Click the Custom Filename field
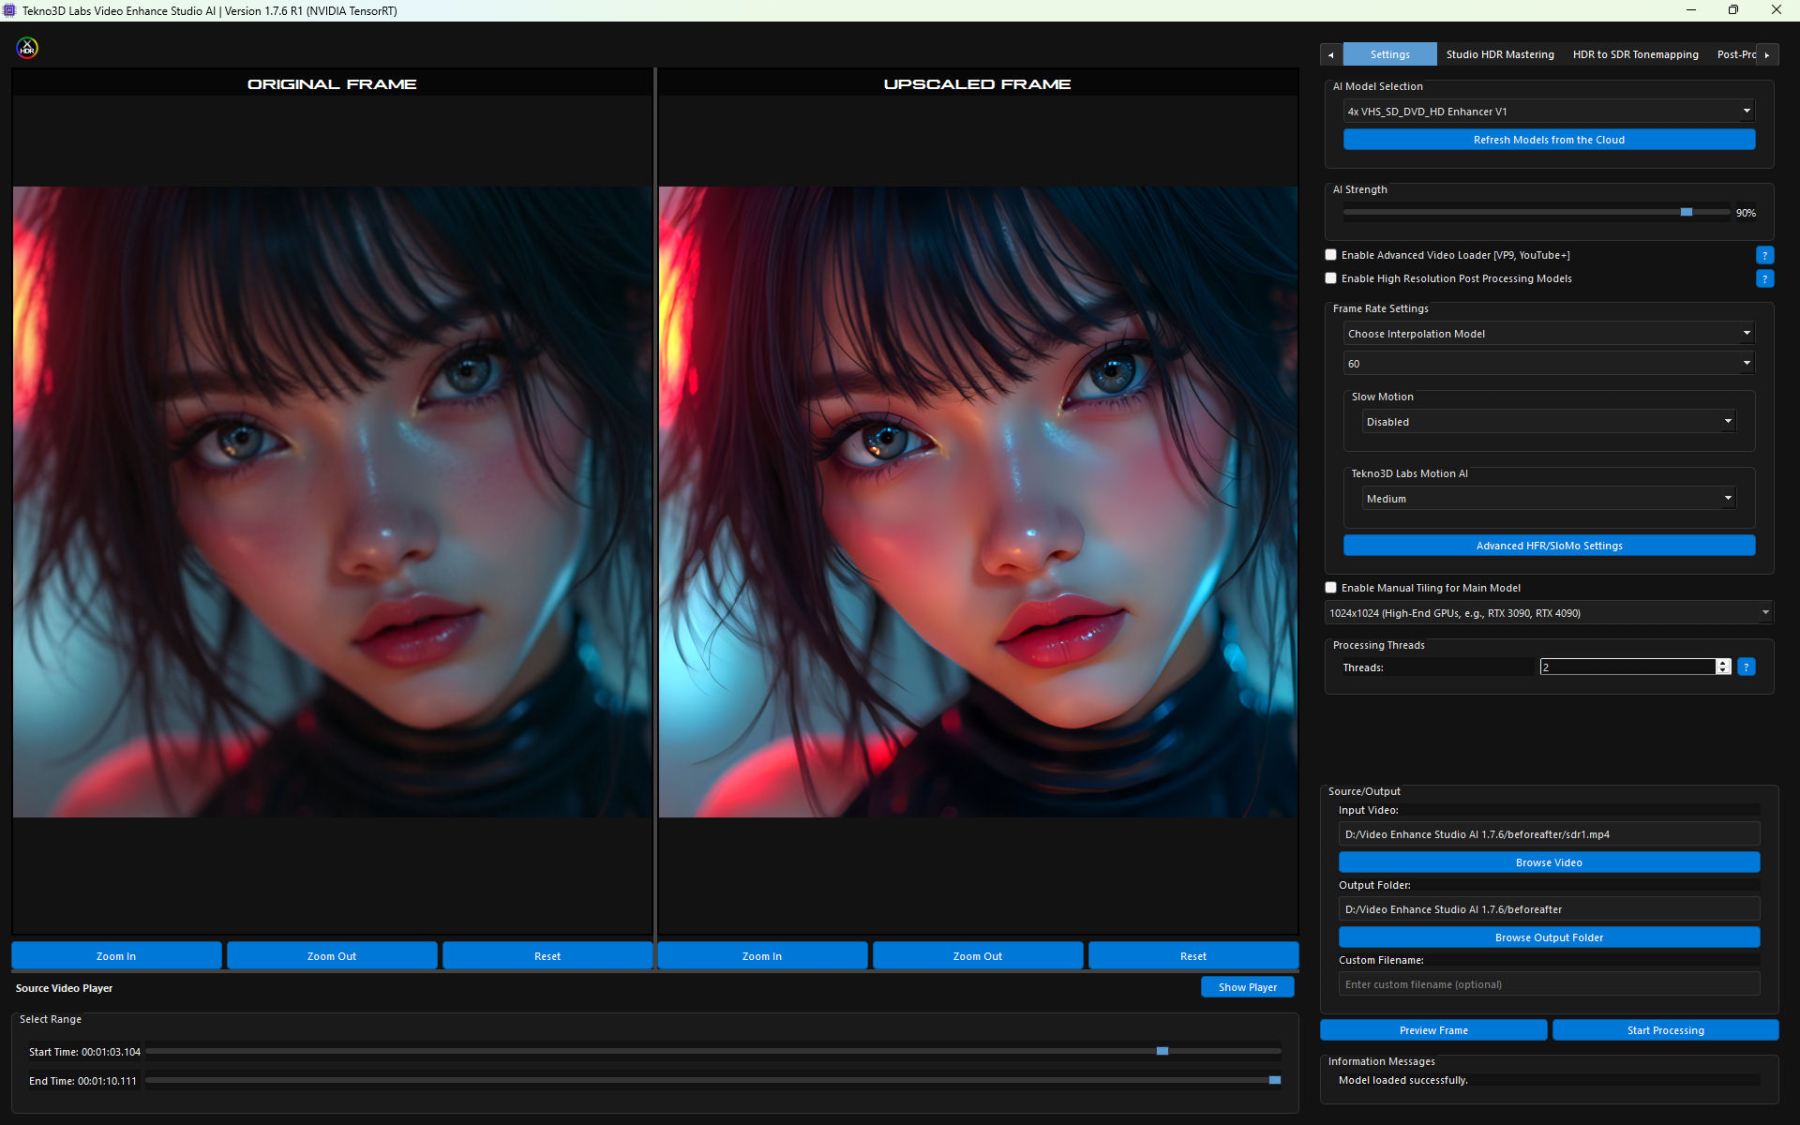This screenshot has width=1800, height=1125. (1549, 984)
